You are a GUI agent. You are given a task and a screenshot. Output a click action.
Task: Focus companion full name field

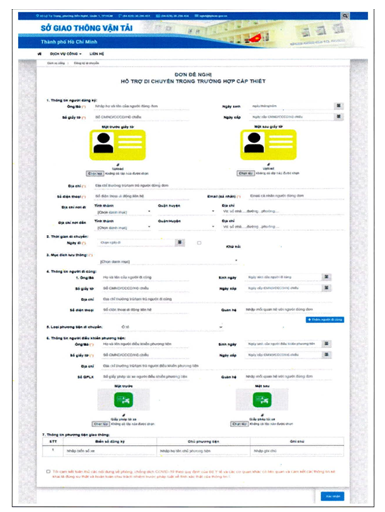145,277
